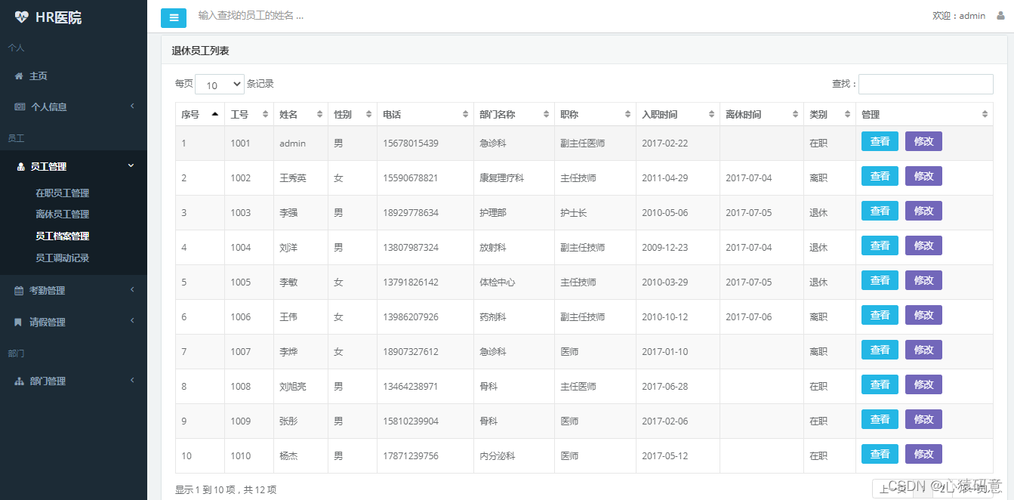The width and height of the screenshot is (1014, 500).
Task: Click 修改 button for 李强
Action: 923,211
